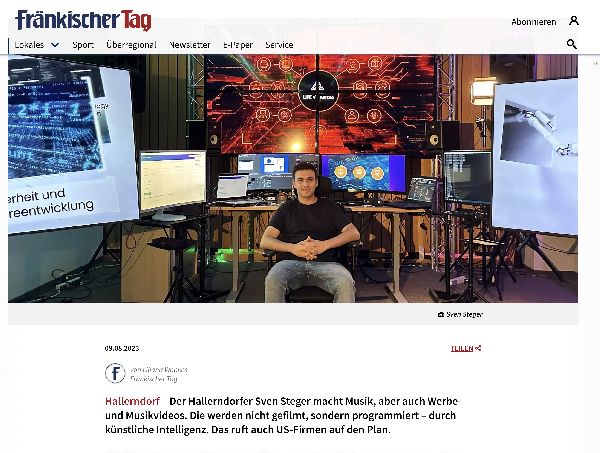The image size is (600, 453).
Task: Click the search magnifier icon
Action: coord(572,44)
